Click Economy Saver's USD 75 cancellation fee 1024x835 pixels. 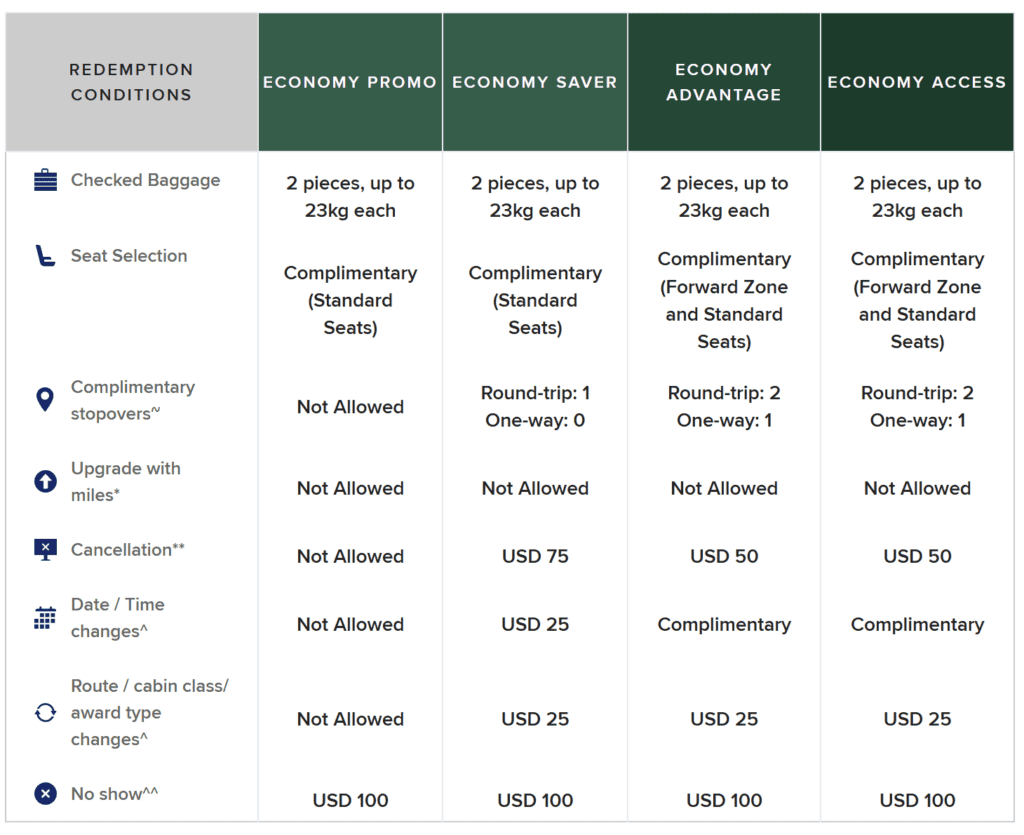[x=535, y=556]
